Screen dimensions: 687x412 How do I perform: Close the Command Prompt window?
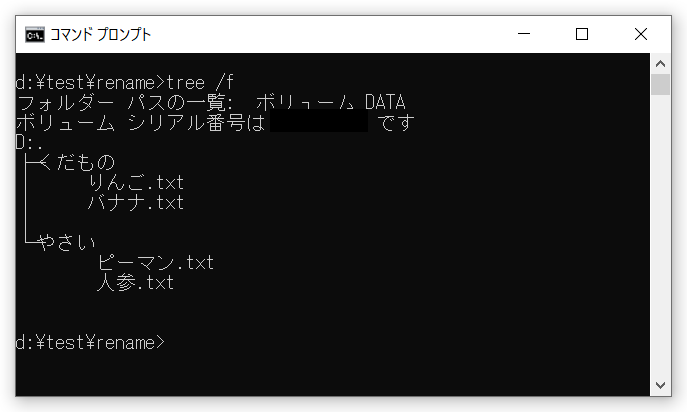(x=641, y=34)
